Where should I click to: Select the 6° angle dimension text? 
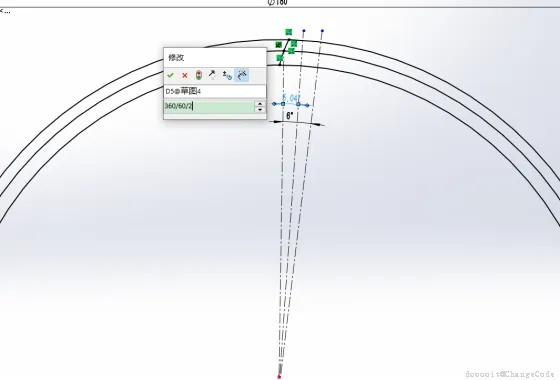coord(290,116)
